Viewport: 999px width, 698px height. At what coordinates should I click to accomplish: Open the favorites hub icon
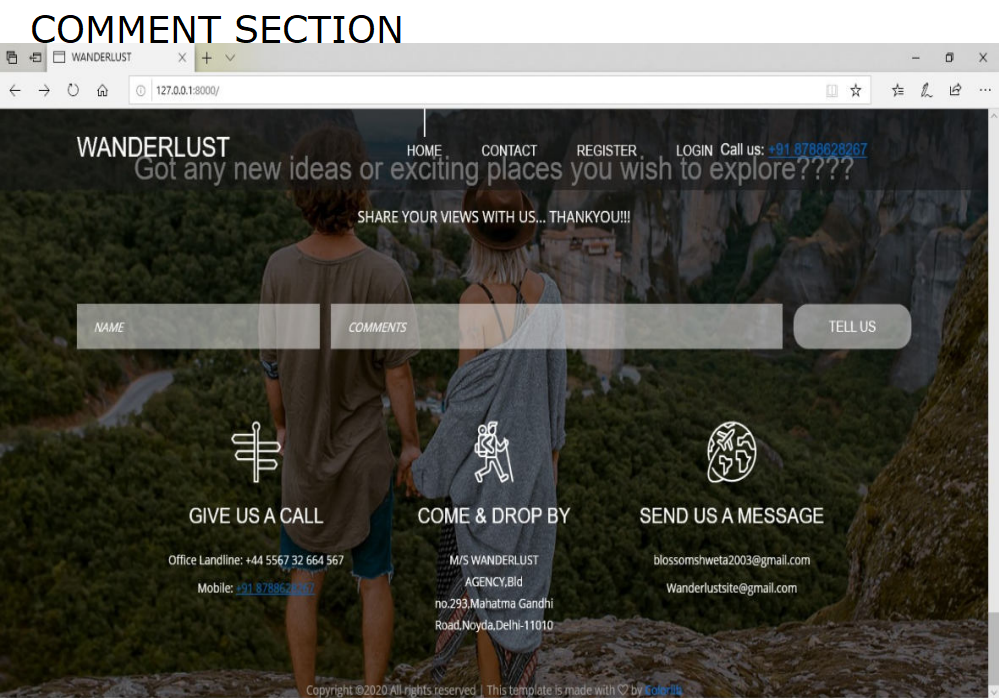click(x=898, y=90)
